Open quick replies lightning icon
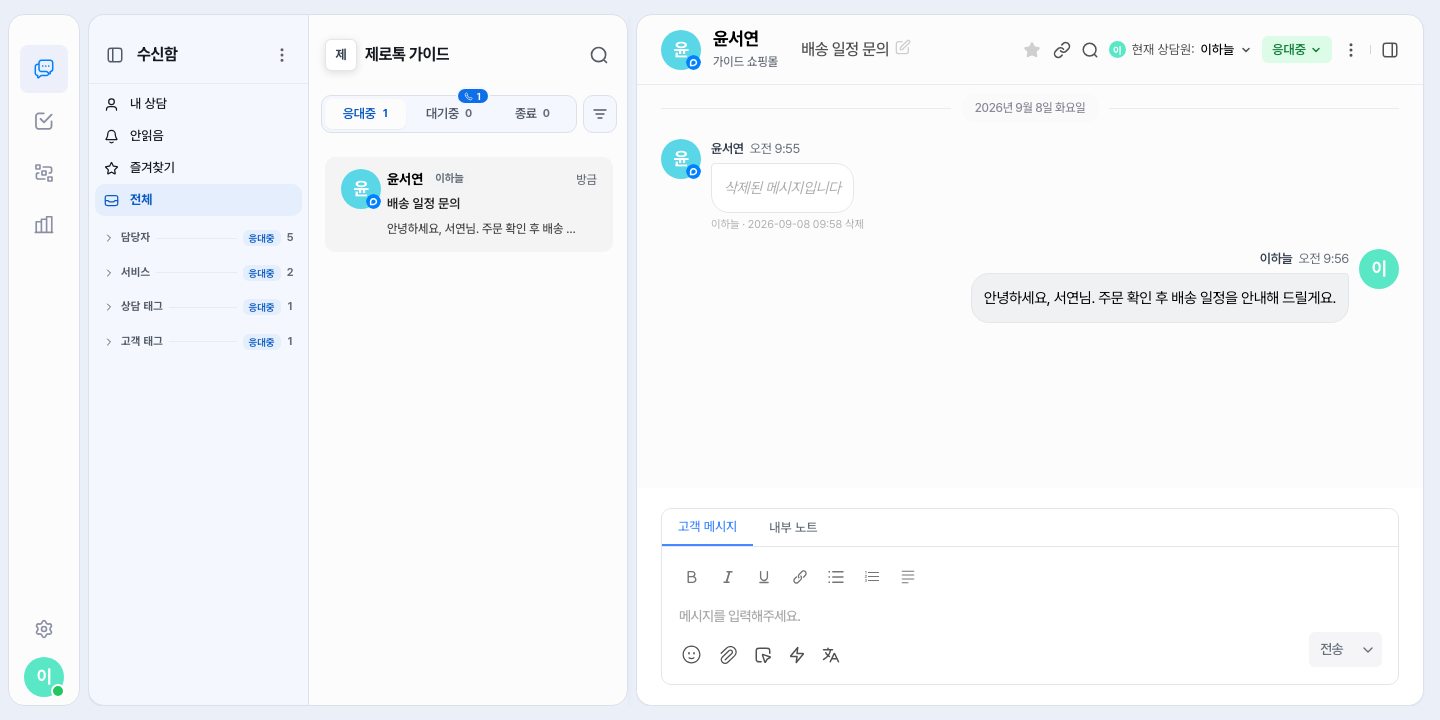 pyautogui.click(x=797, y=655)
